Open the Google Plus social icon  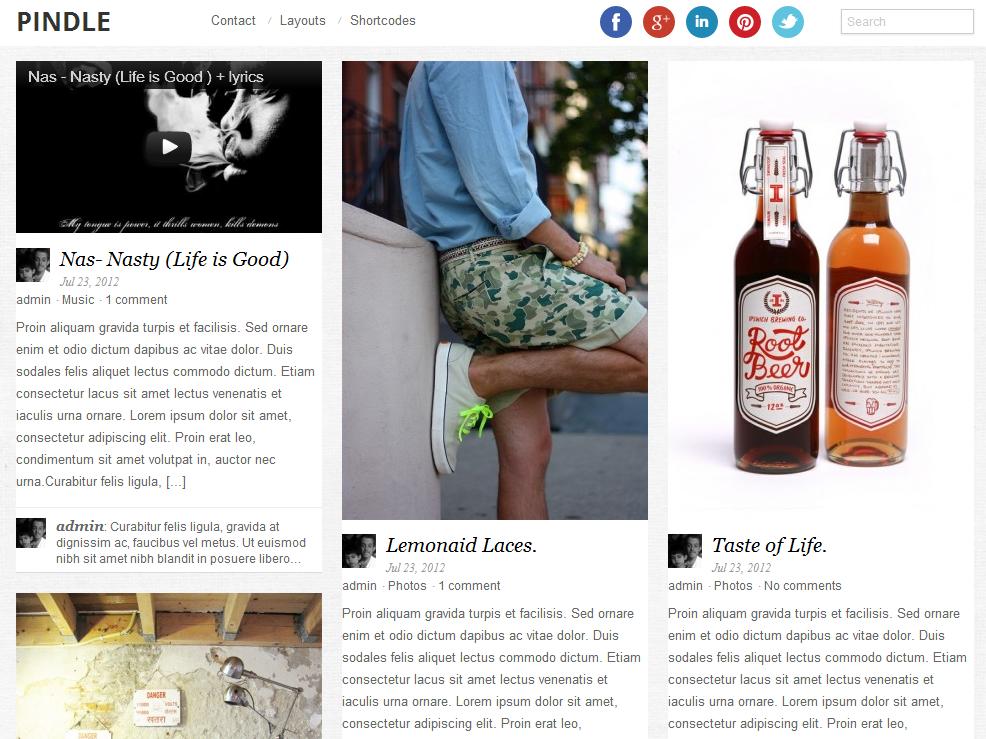tap(658, 22)
